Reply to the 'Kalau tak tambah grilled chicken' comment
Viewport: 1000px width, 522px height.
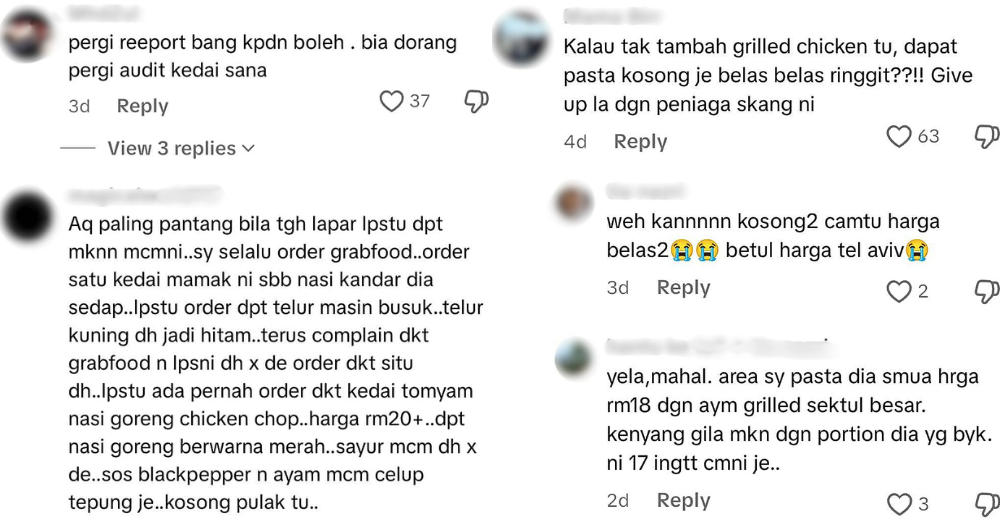(x=640, y=142)
